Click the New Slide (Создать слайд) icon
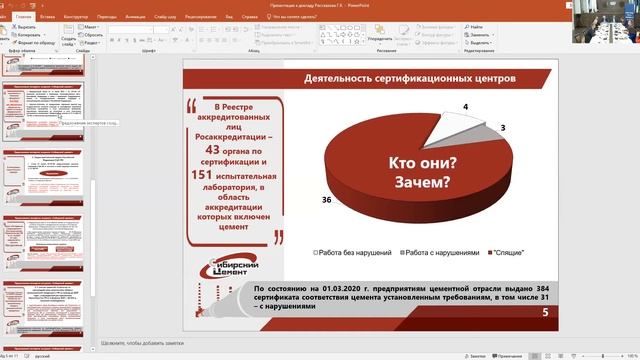Screen dimensions: 640x360 point(69,29)
